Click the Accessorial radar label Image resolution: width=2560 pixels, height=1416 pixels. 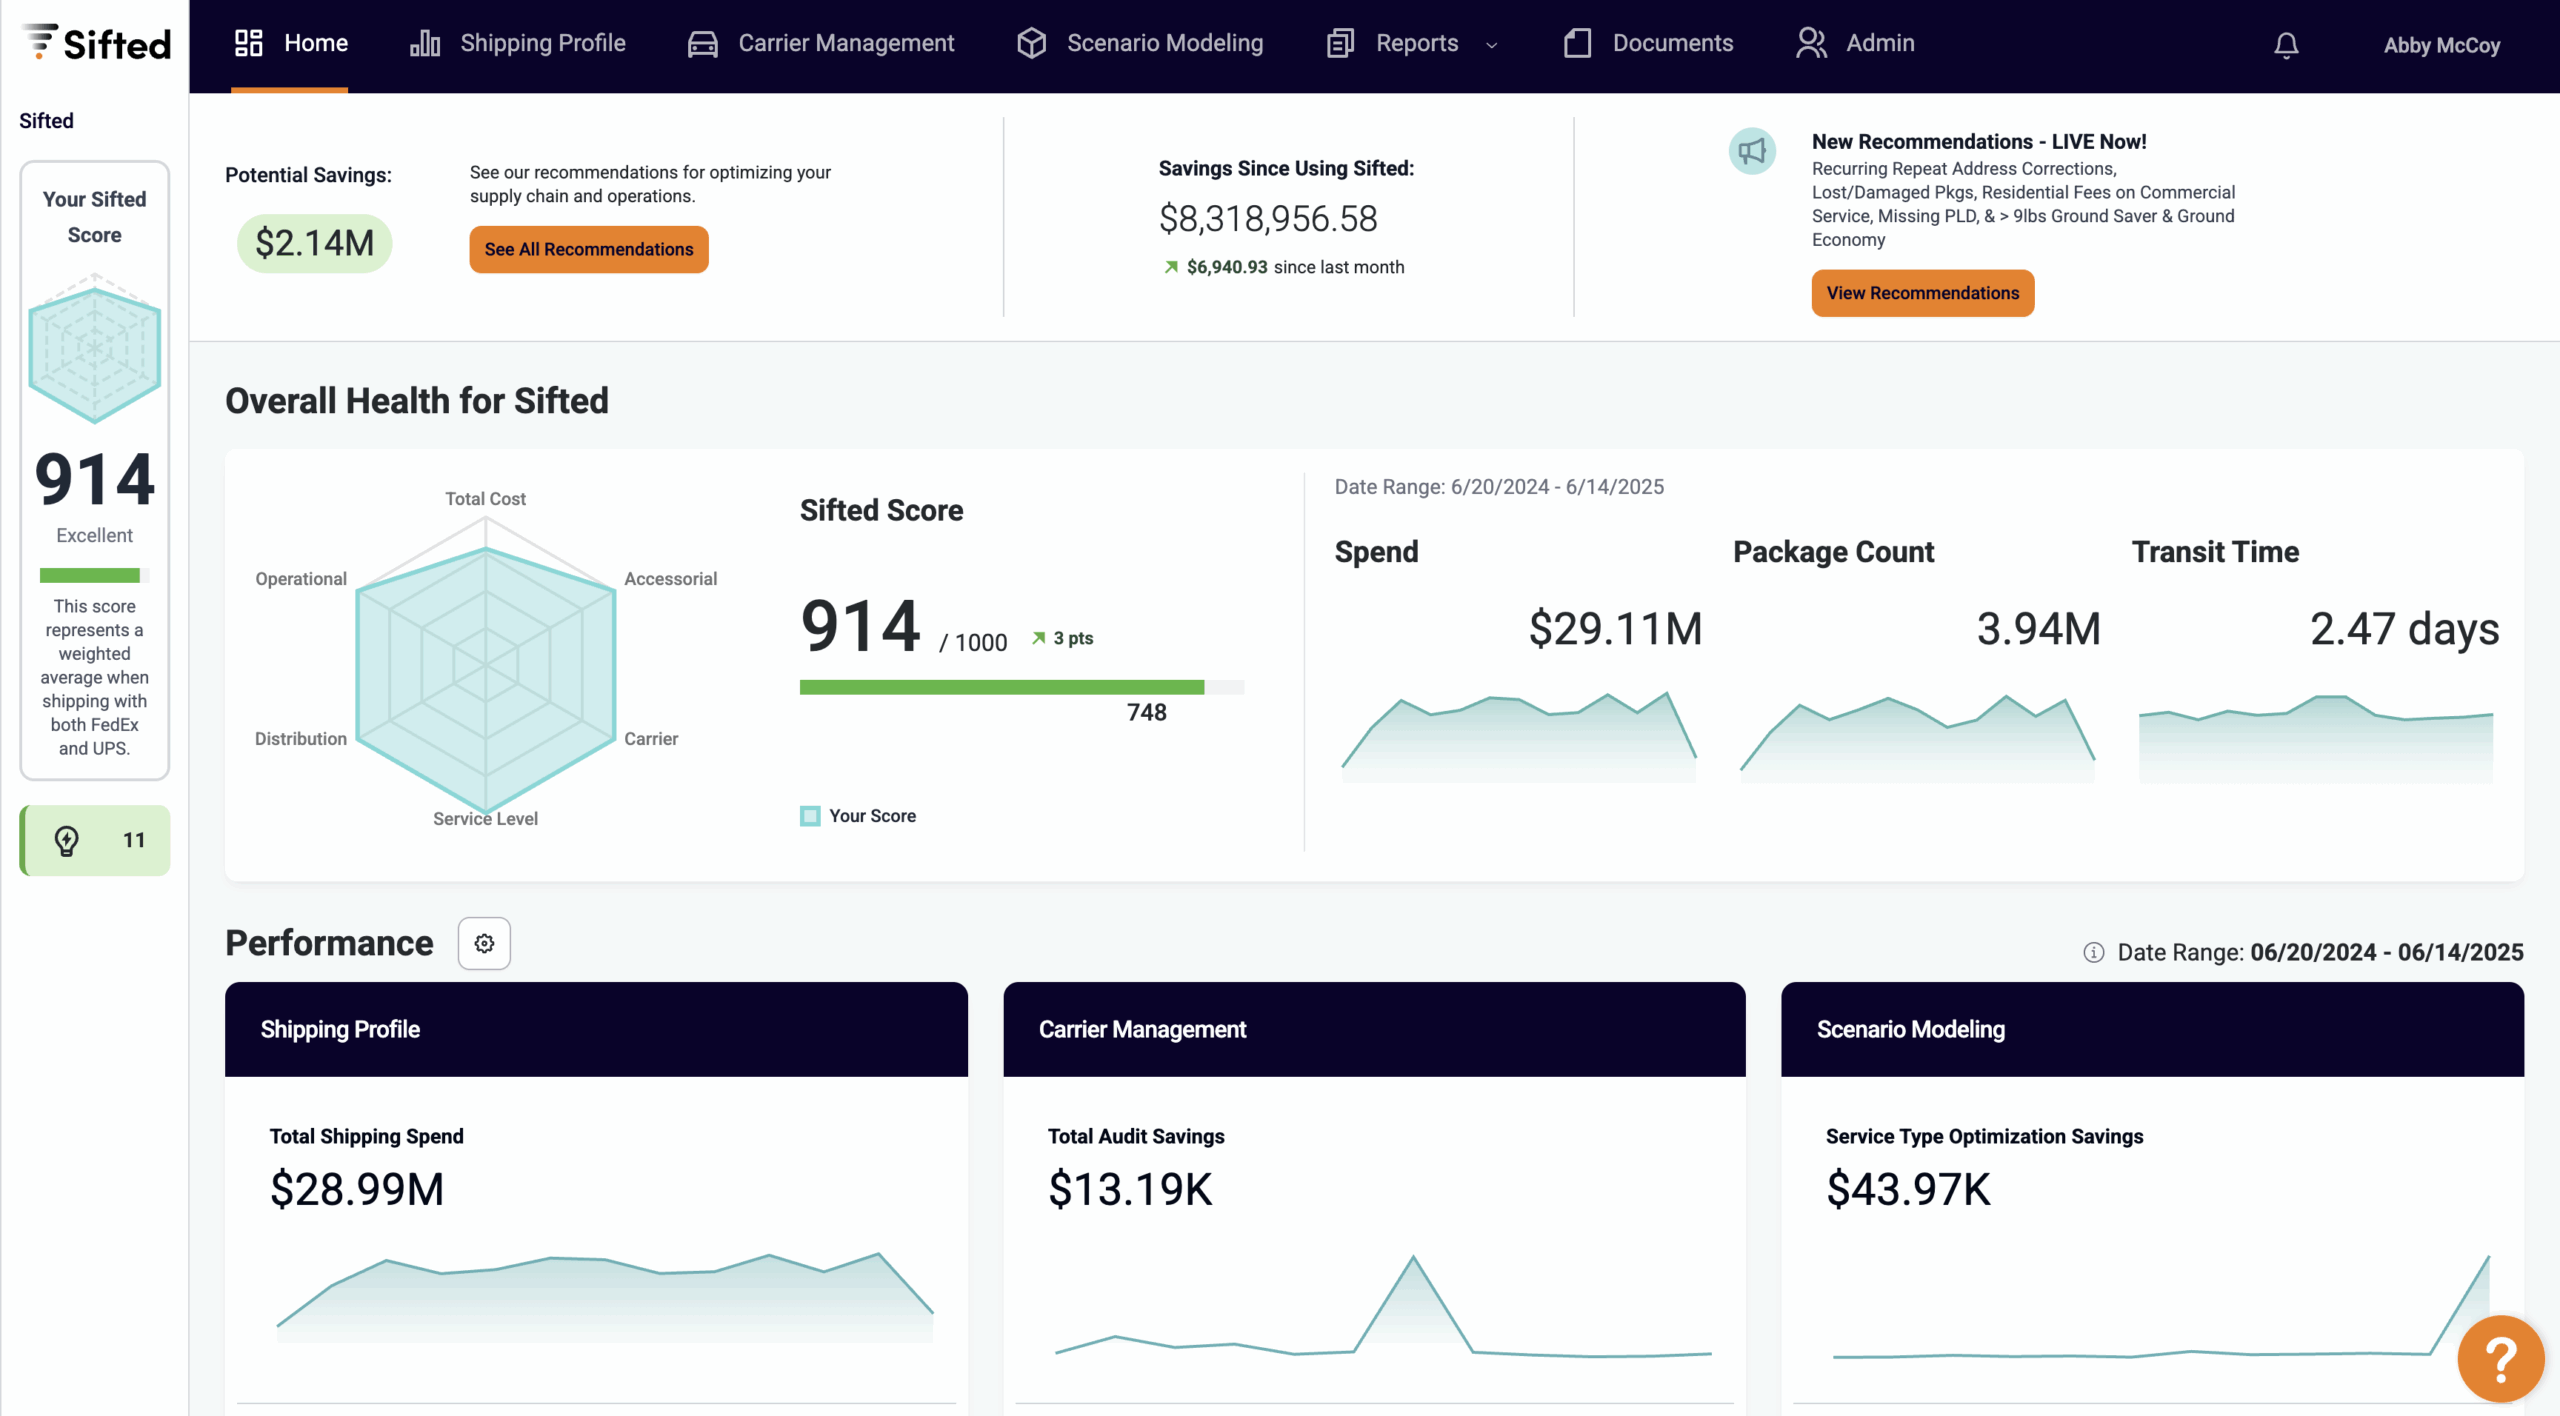670,578
